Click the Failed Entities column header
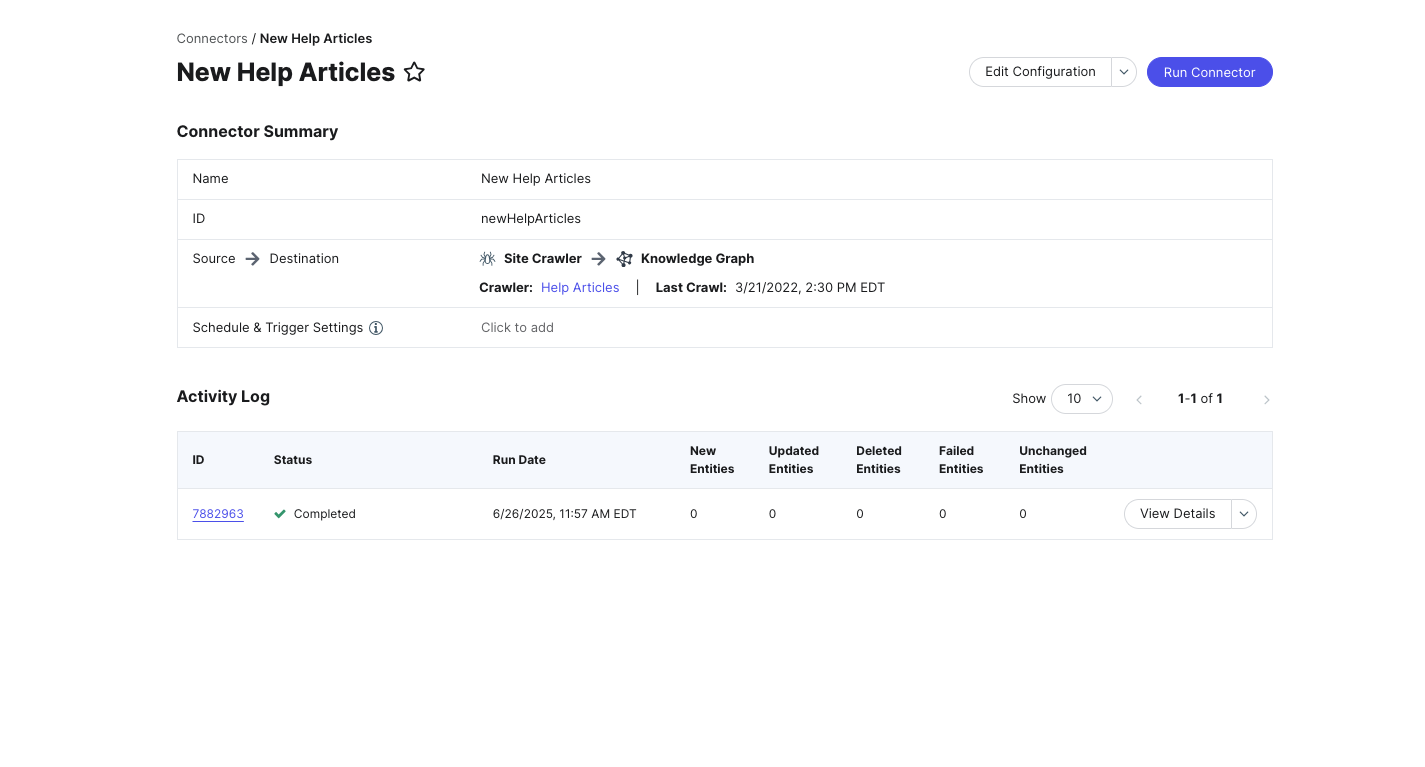This screenshot has width=1425, height=767. click(x=961, y=460)
